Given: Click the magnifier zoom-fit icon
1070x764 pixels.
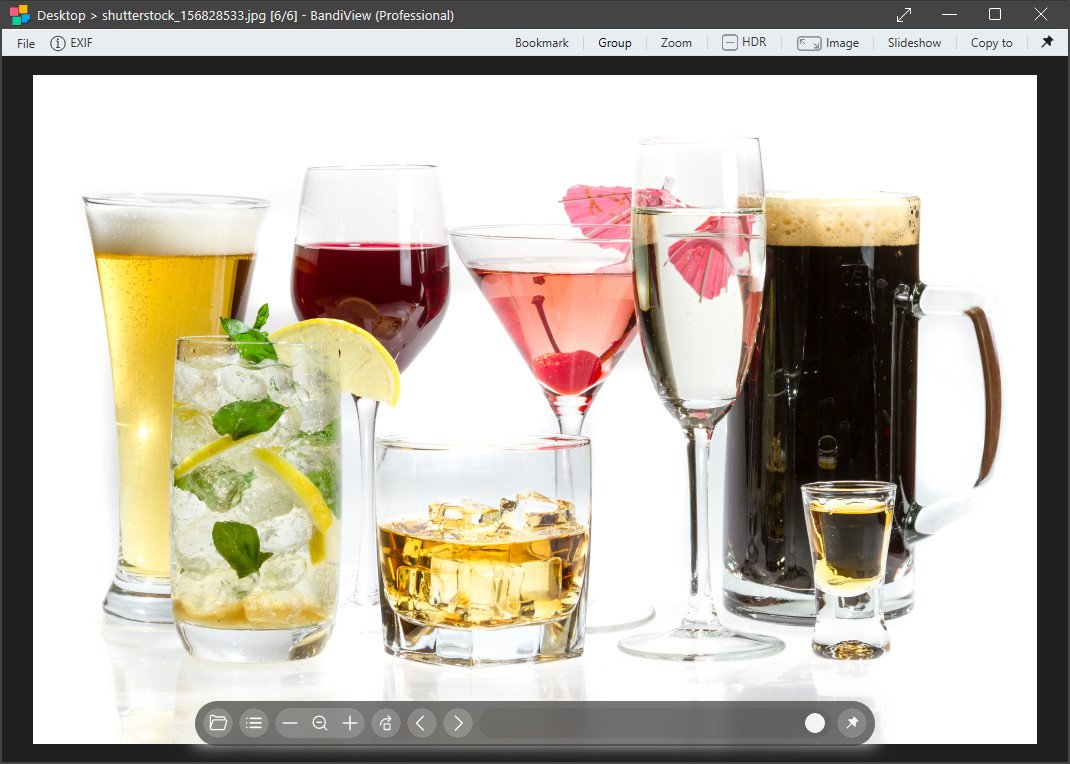Looking at the screenshot, I should click(320, 723).
